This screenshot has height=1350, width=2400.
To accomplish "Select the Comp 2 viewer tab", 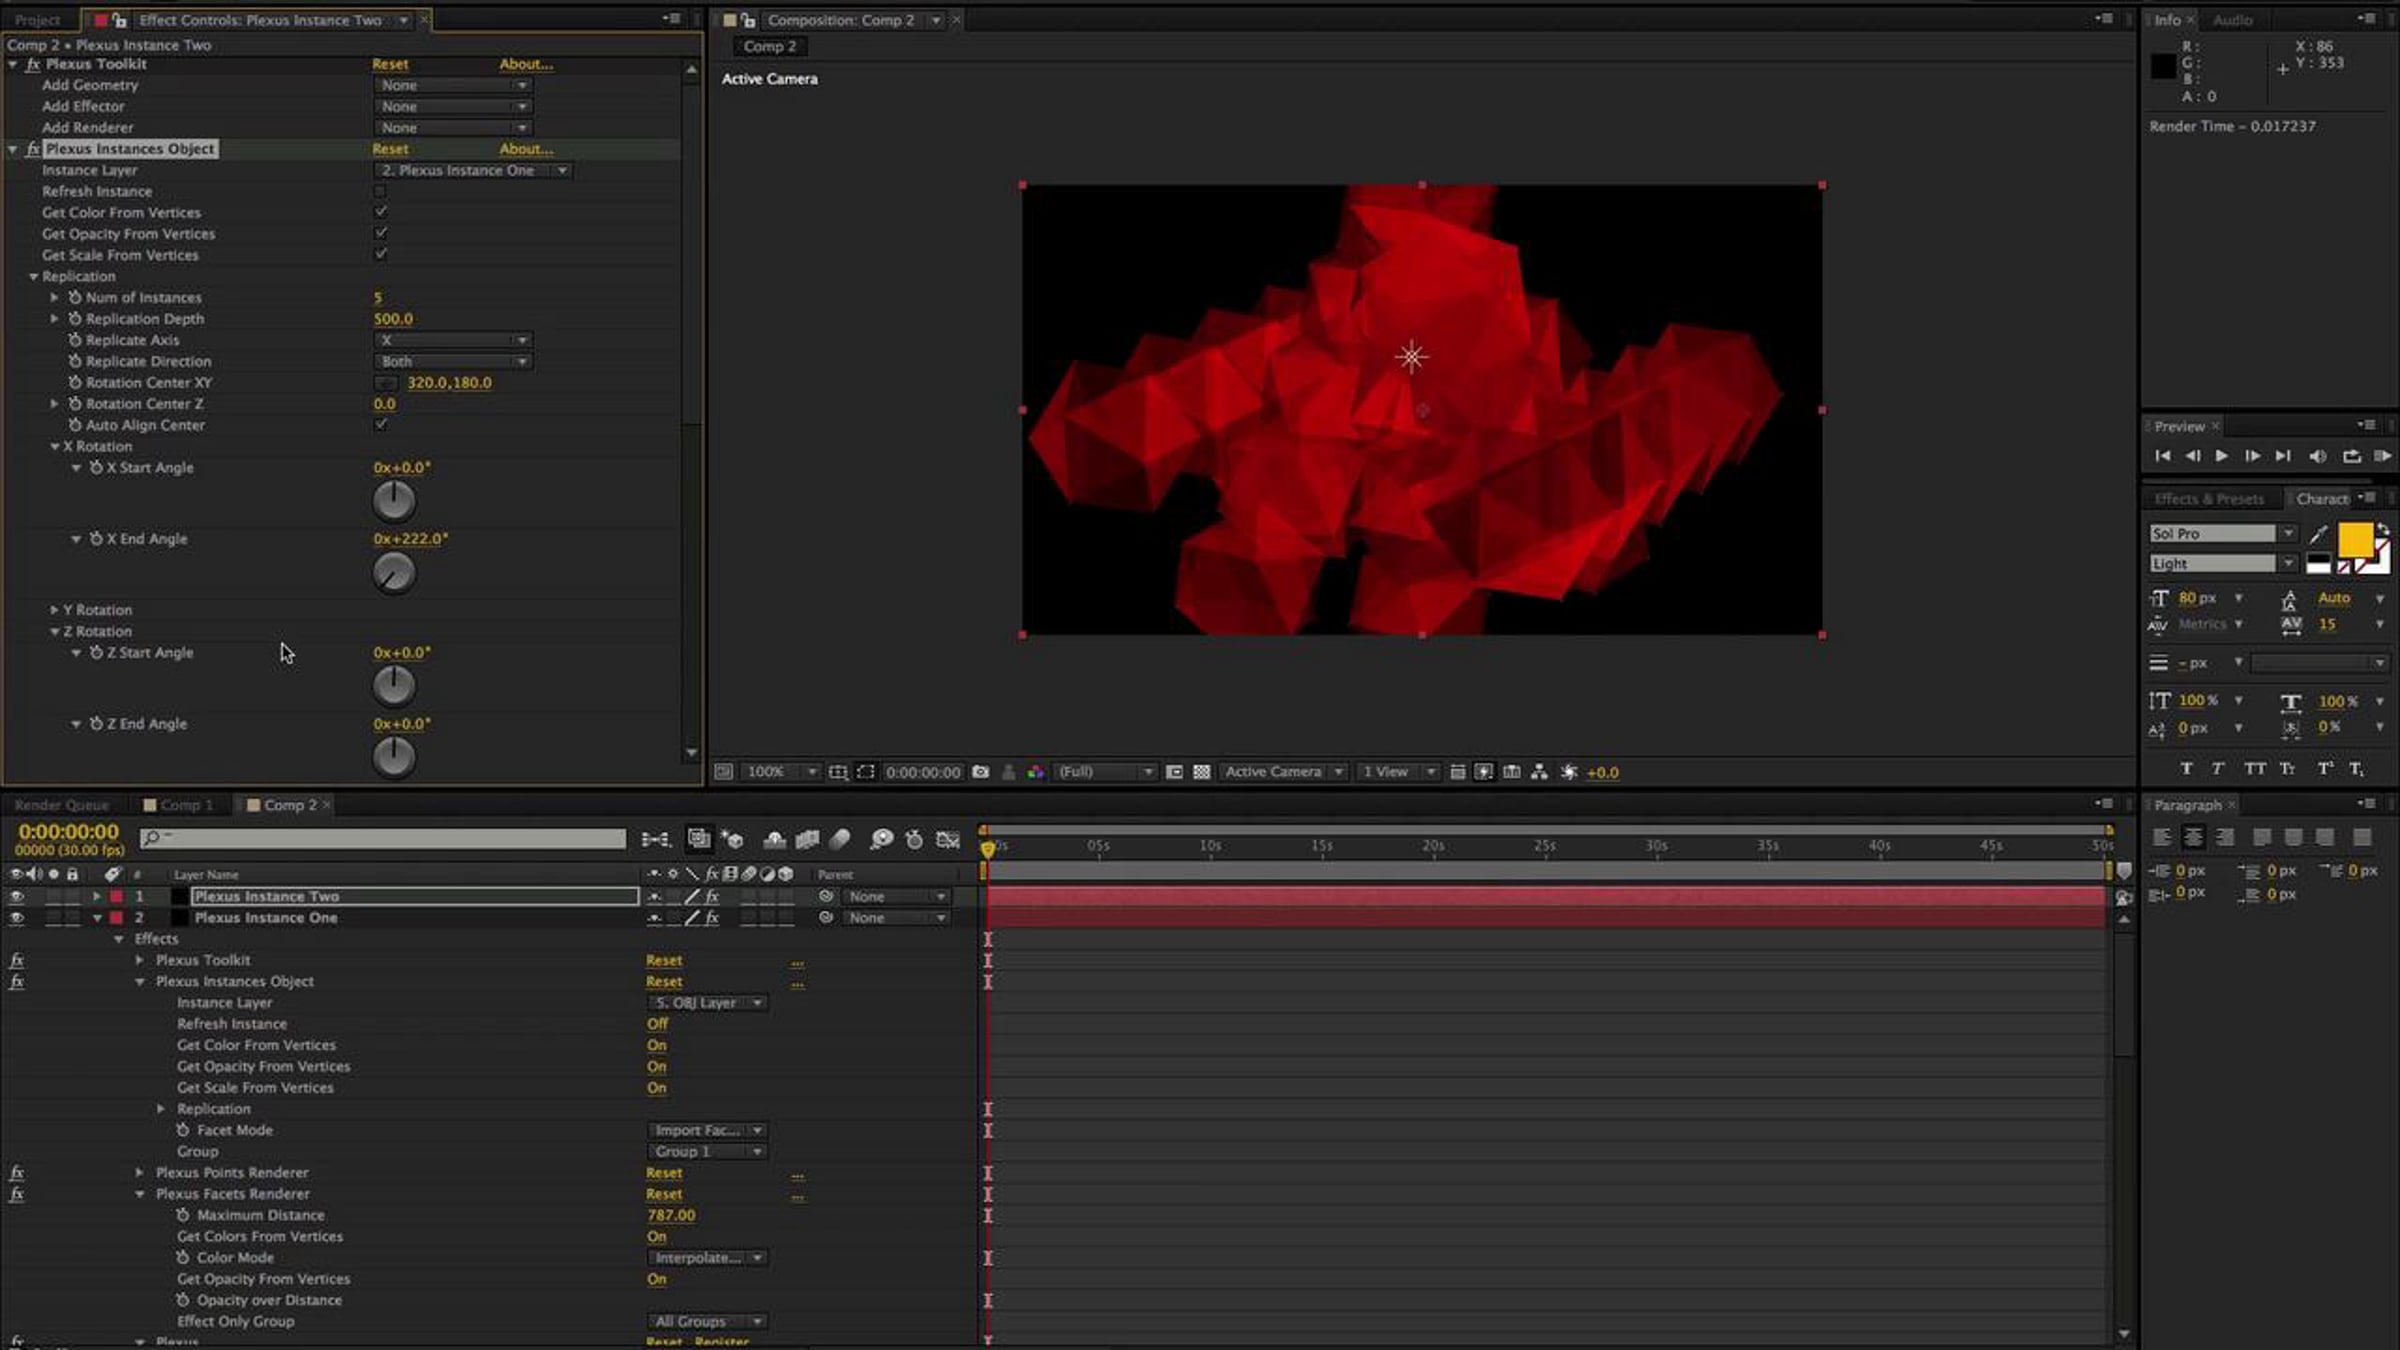I will (770, 46).
